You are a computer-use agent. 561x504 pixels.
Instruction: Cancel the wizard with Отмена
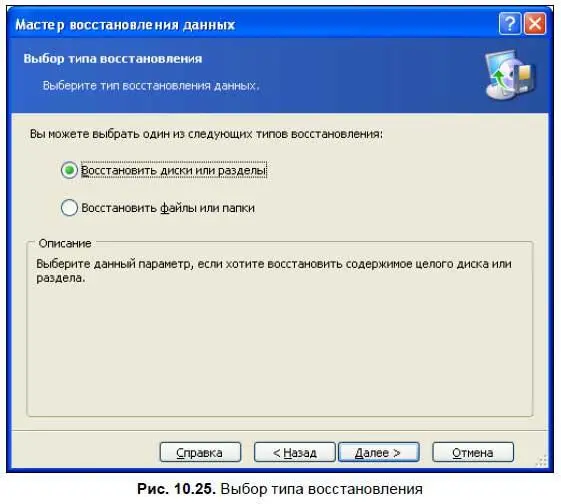(473, 452)
